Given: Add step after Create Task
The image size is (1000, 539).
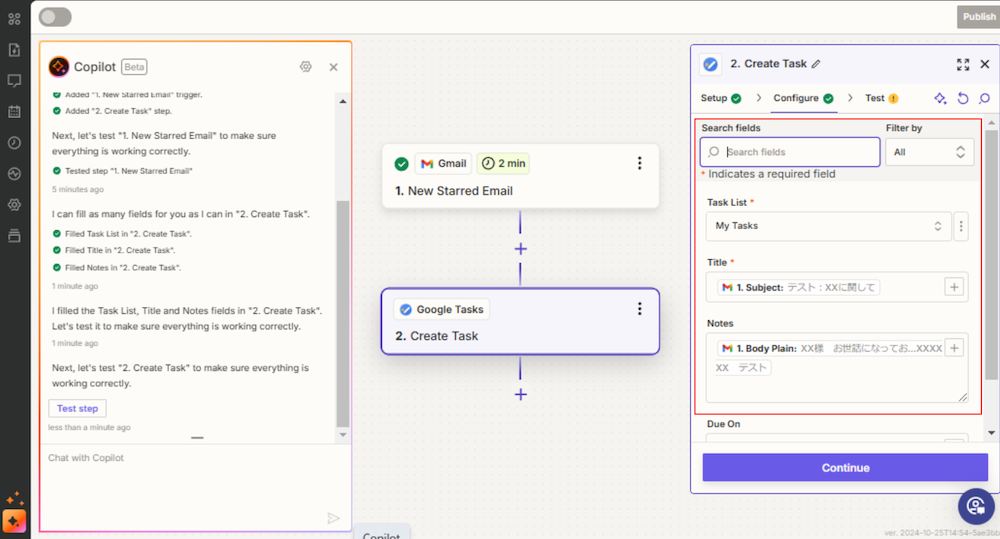Looking at the screenshot, I should 520,394.
